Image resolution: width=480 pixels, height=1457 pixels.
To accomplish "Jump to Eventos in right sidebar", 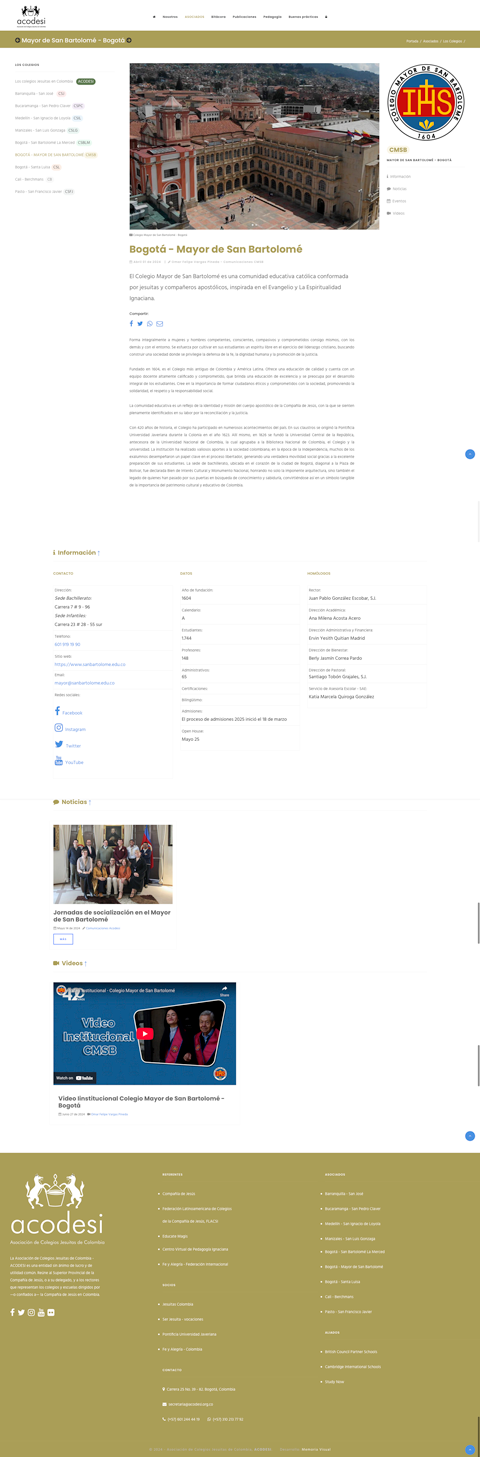I will point(397,200).
